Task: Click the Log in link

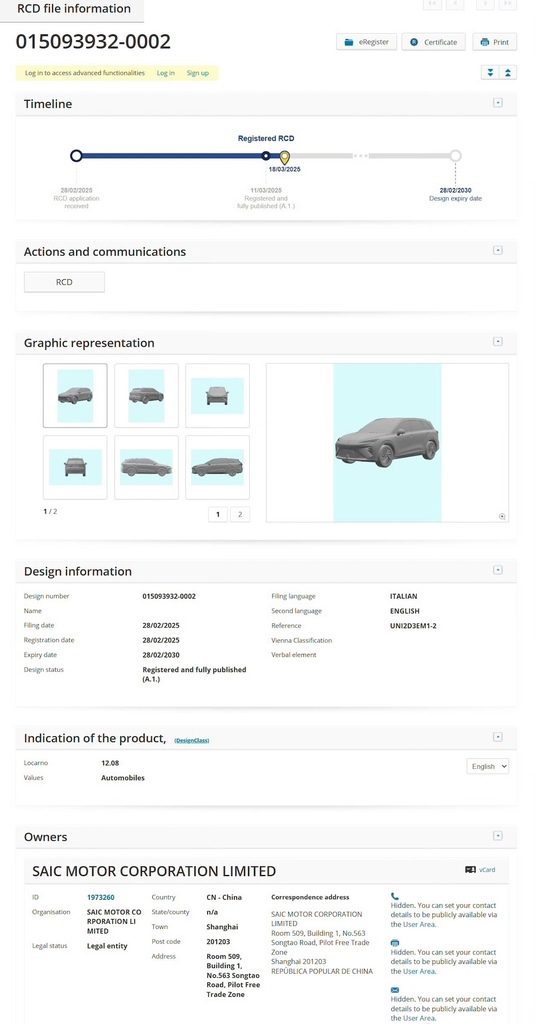Action: click(x=166, y=73)
